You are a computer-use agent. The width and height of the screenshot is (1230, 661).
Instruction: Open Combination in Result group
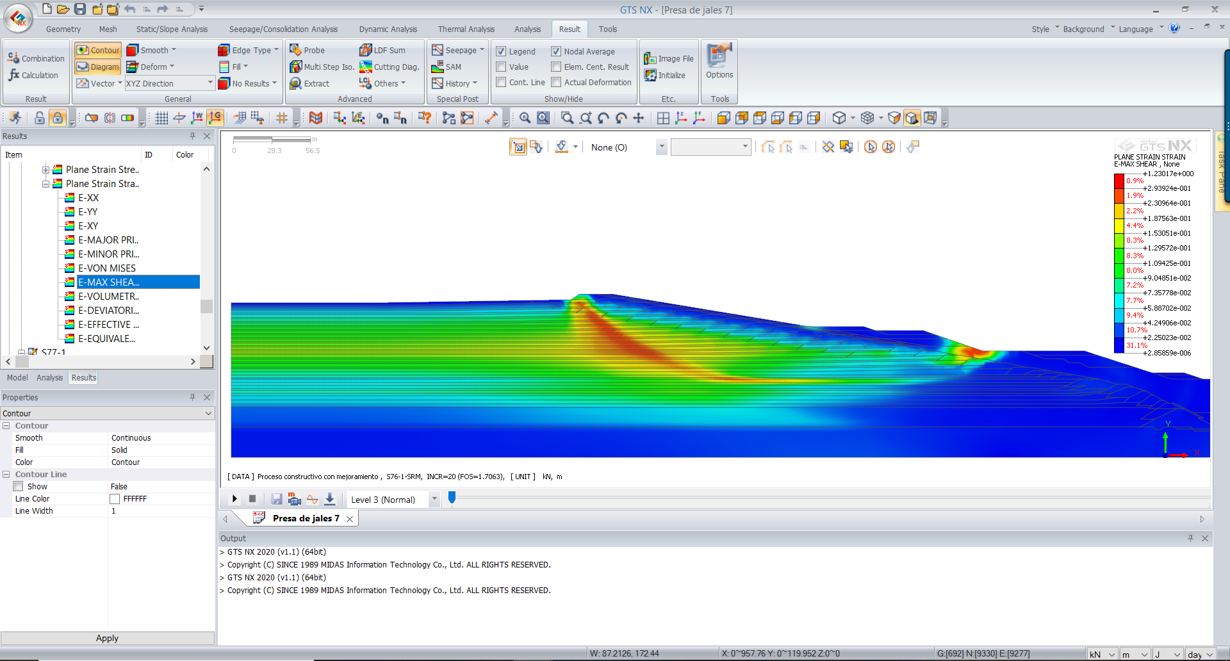click(36, 58)
